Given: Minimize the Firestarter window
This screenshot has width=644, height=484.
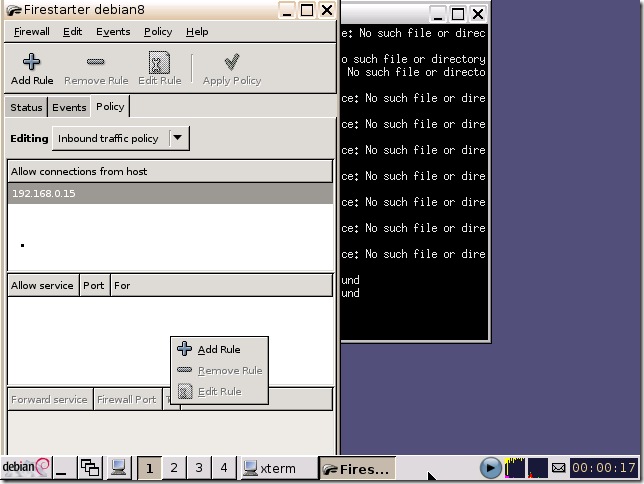Looking at the screenshot, I should (287, 10).
